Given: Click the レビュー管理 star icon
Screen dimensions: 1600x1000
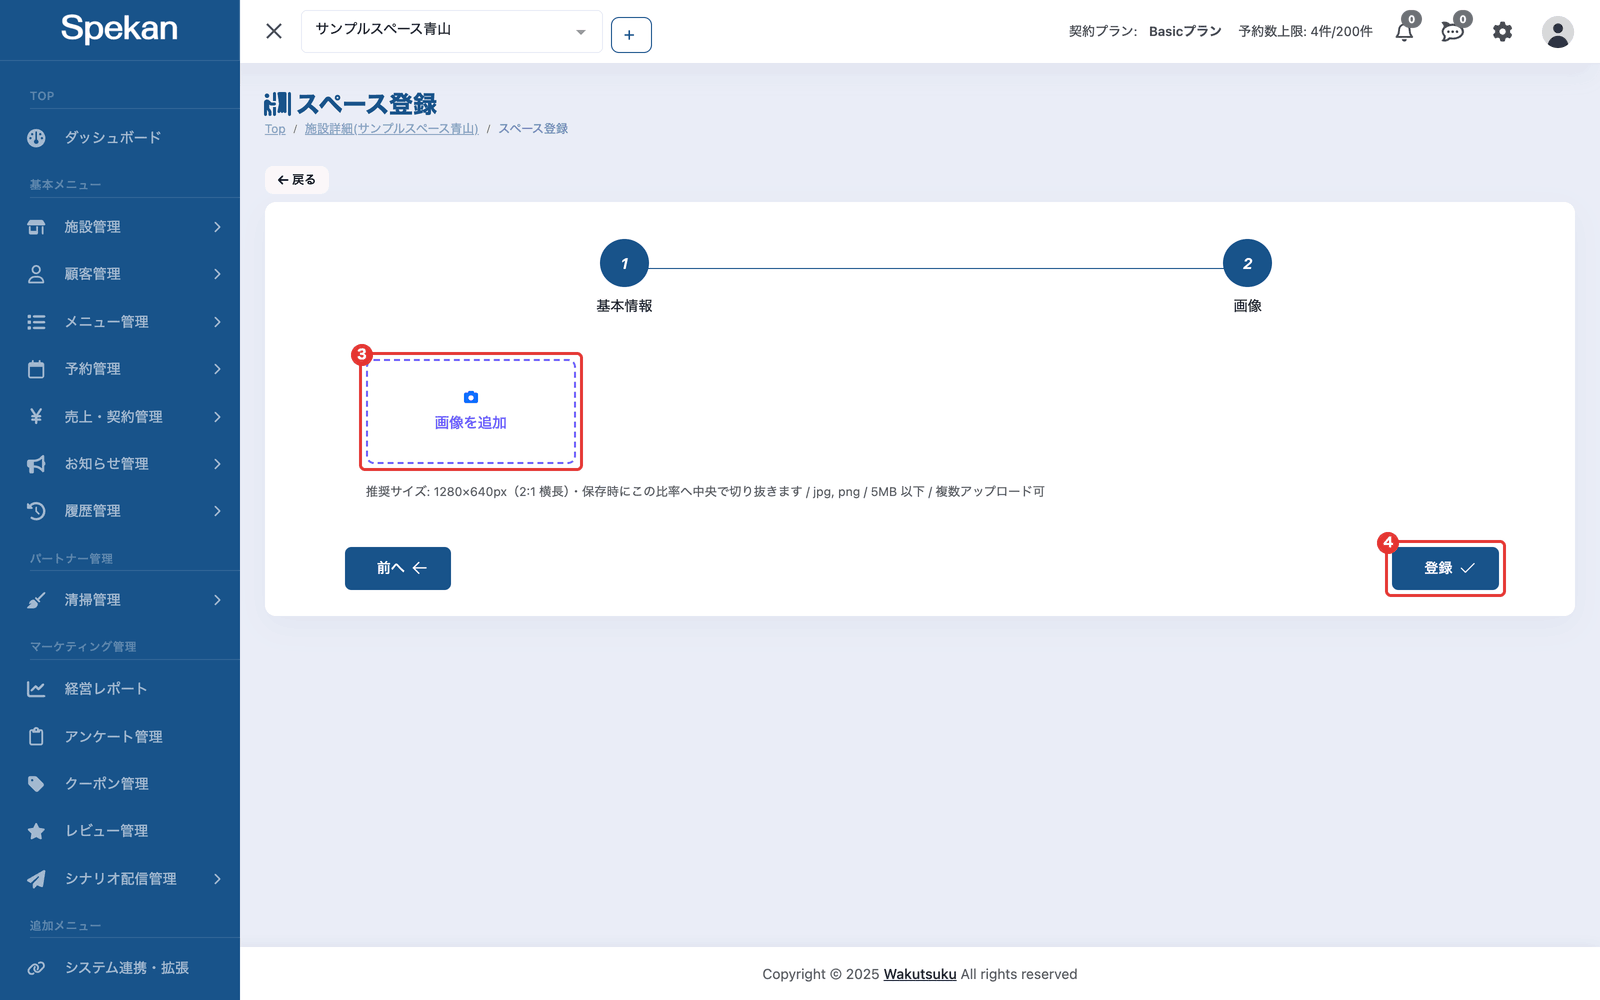Looking at the screenshot, I should click(x=36, y=831).
